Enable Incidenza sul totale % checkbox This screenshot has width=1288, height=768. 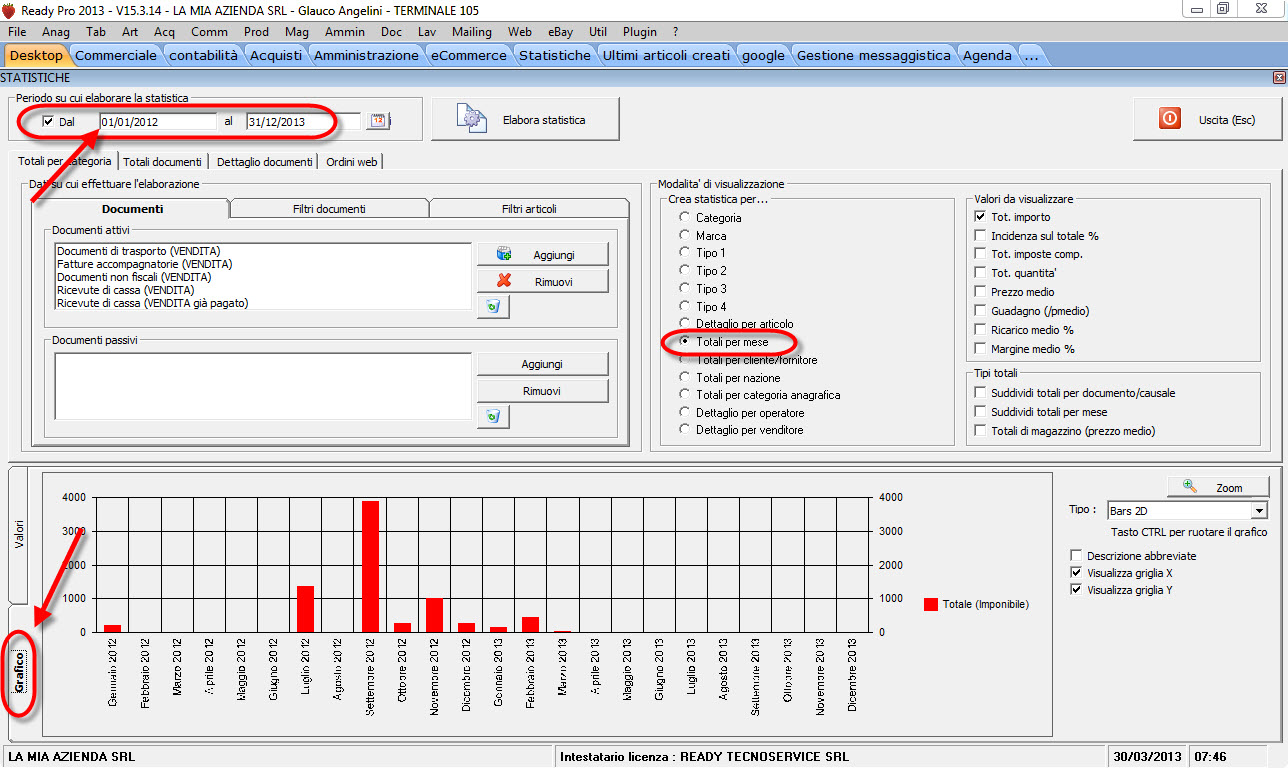[x=982, y=236]
